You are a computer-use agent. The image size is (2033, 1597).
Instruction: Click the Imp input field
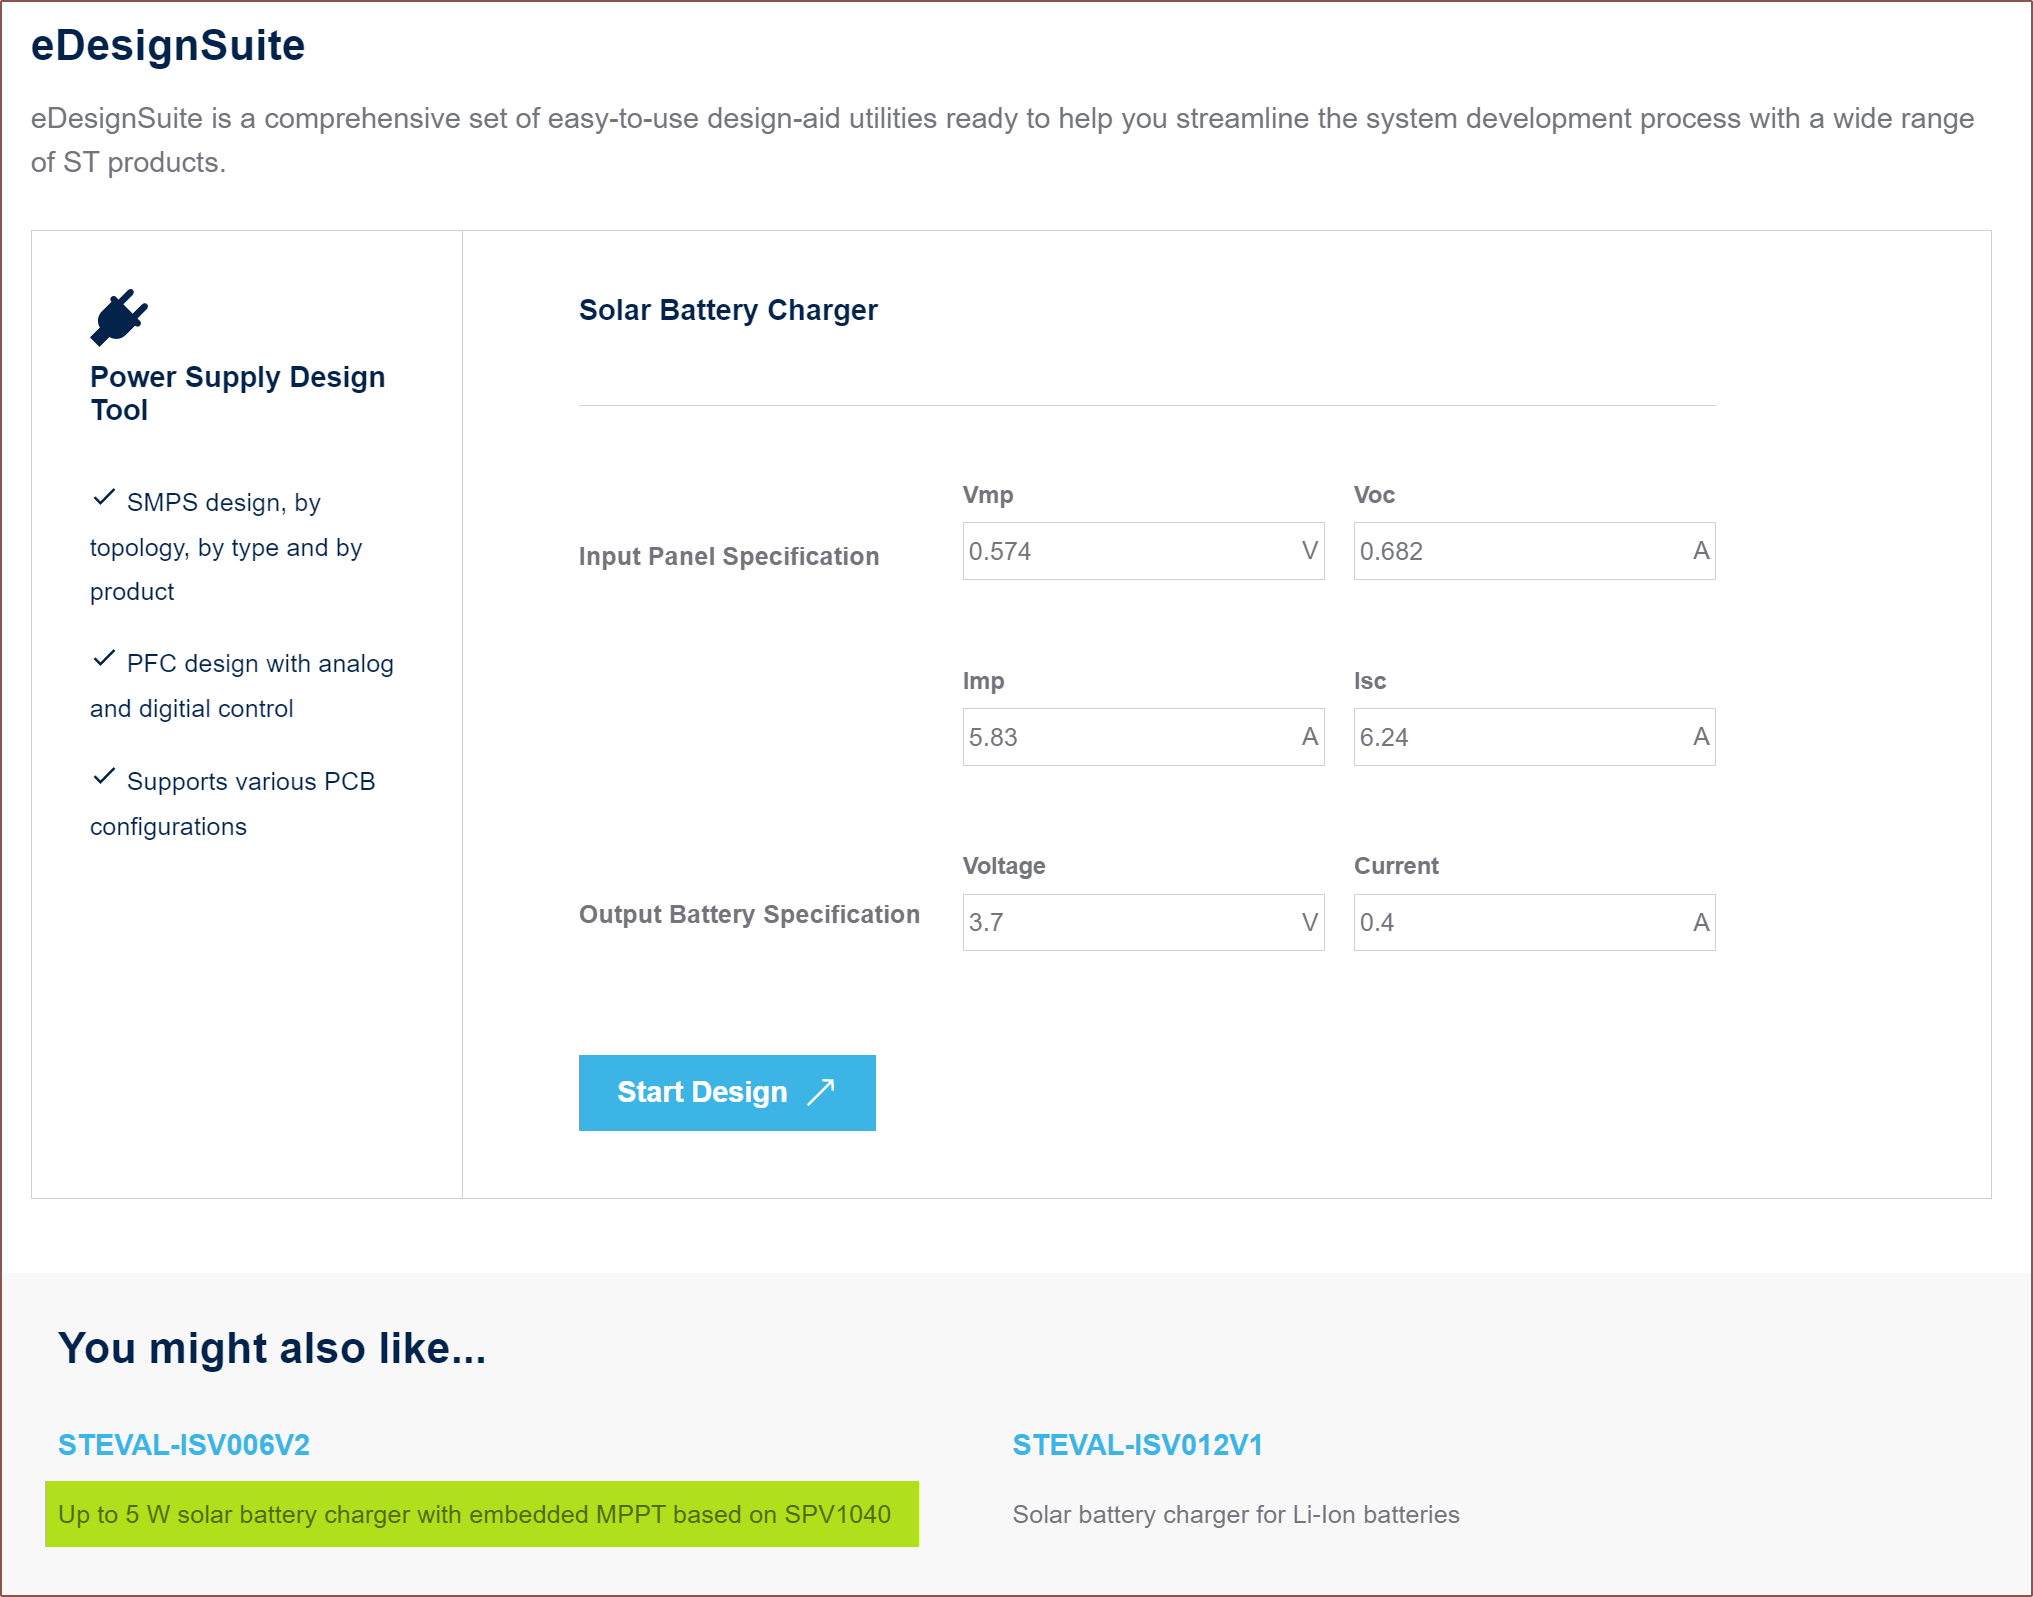(1143, 737)
